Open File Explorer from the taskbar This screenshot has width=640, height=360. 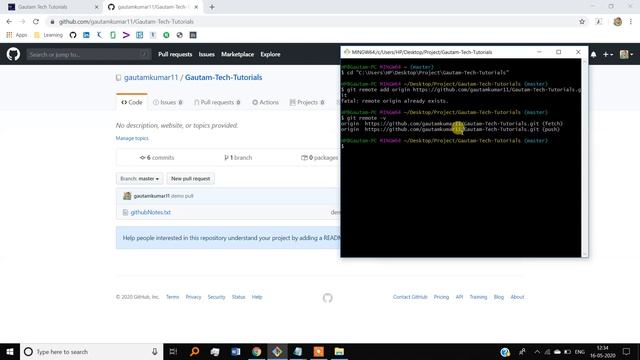pyautogui.click(x=339, y=351)
